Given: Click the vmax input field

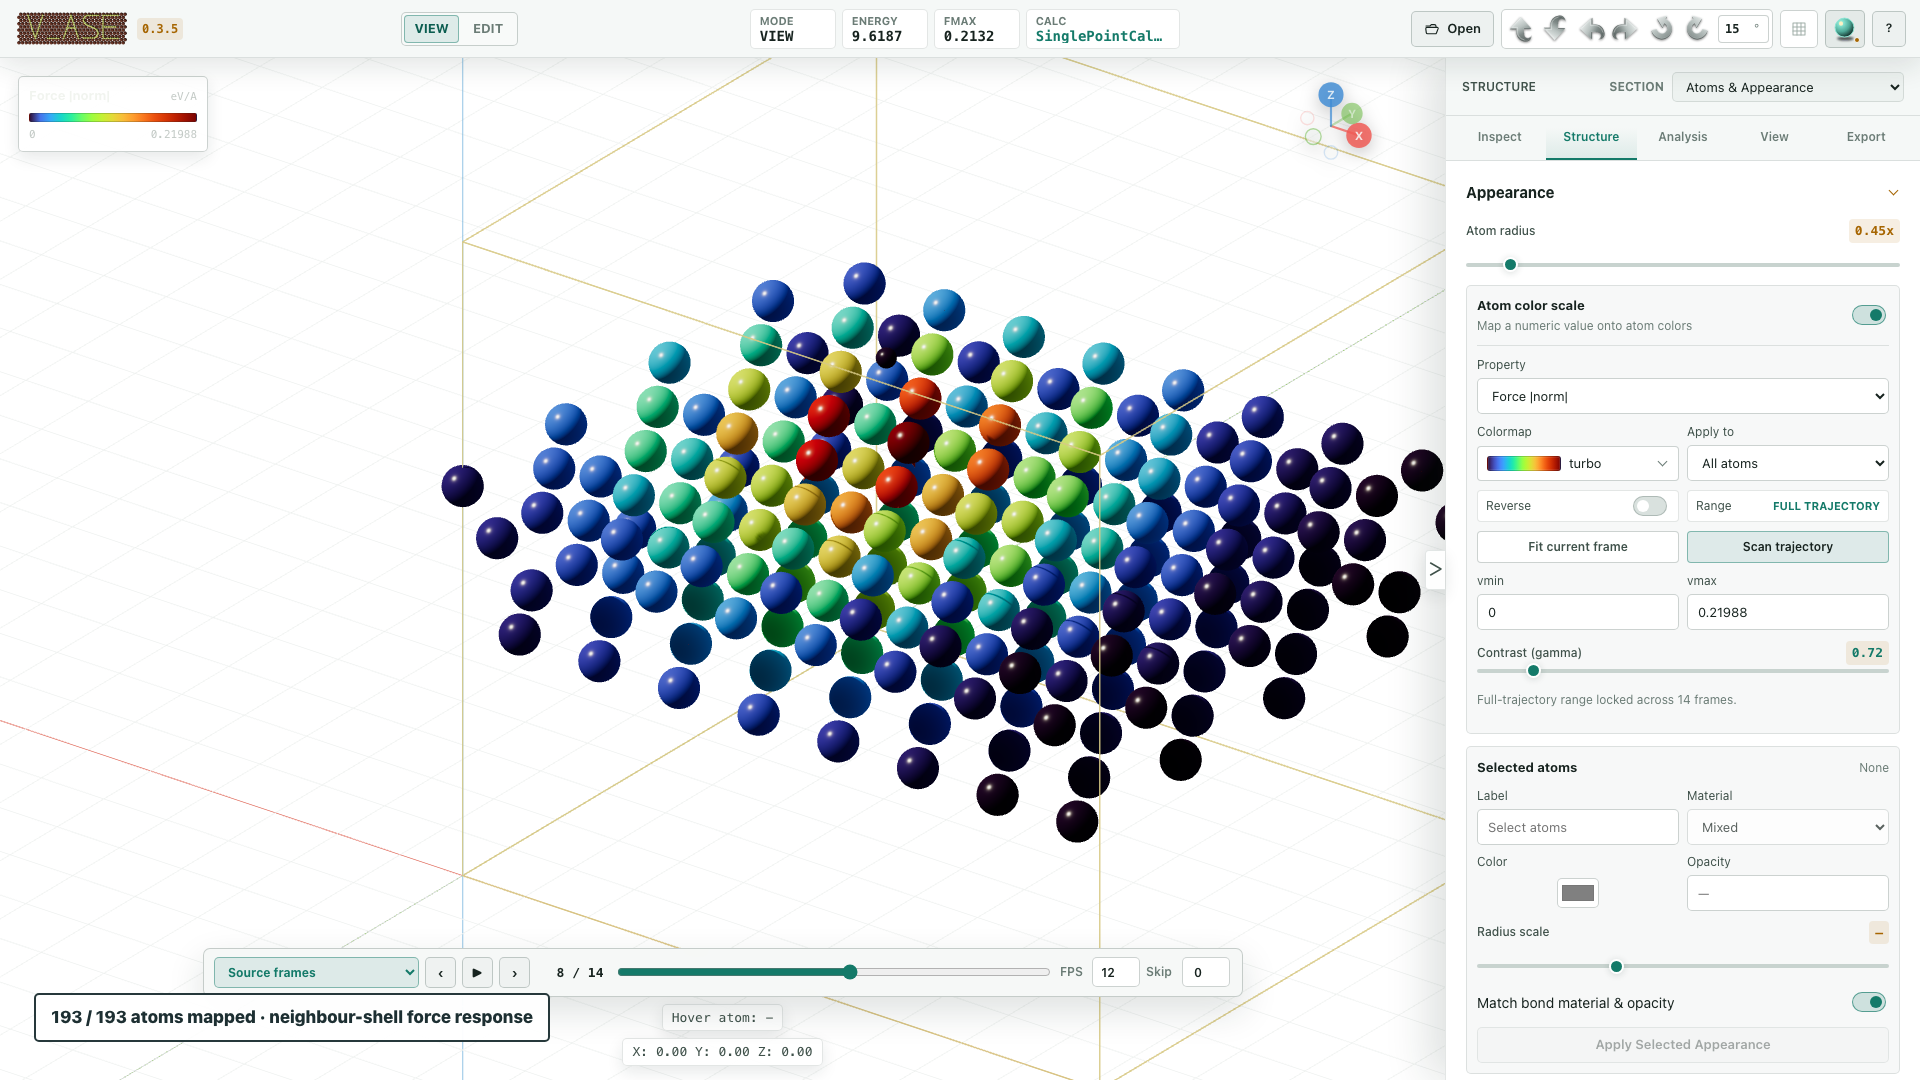Looking at the screenshot, I should point(1788,613).
